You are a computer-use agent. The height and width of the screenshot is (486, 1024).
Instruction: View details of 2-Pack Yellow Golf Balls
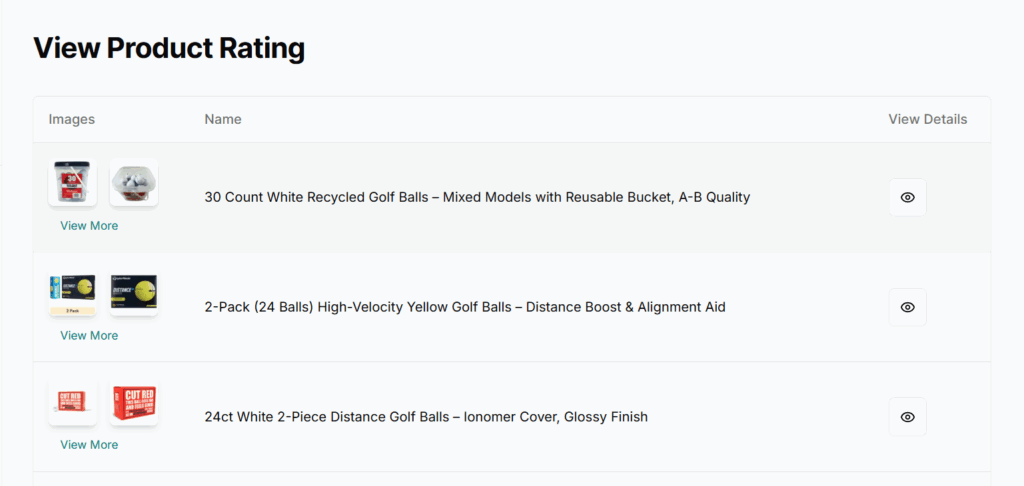click(x=907, y=307)
